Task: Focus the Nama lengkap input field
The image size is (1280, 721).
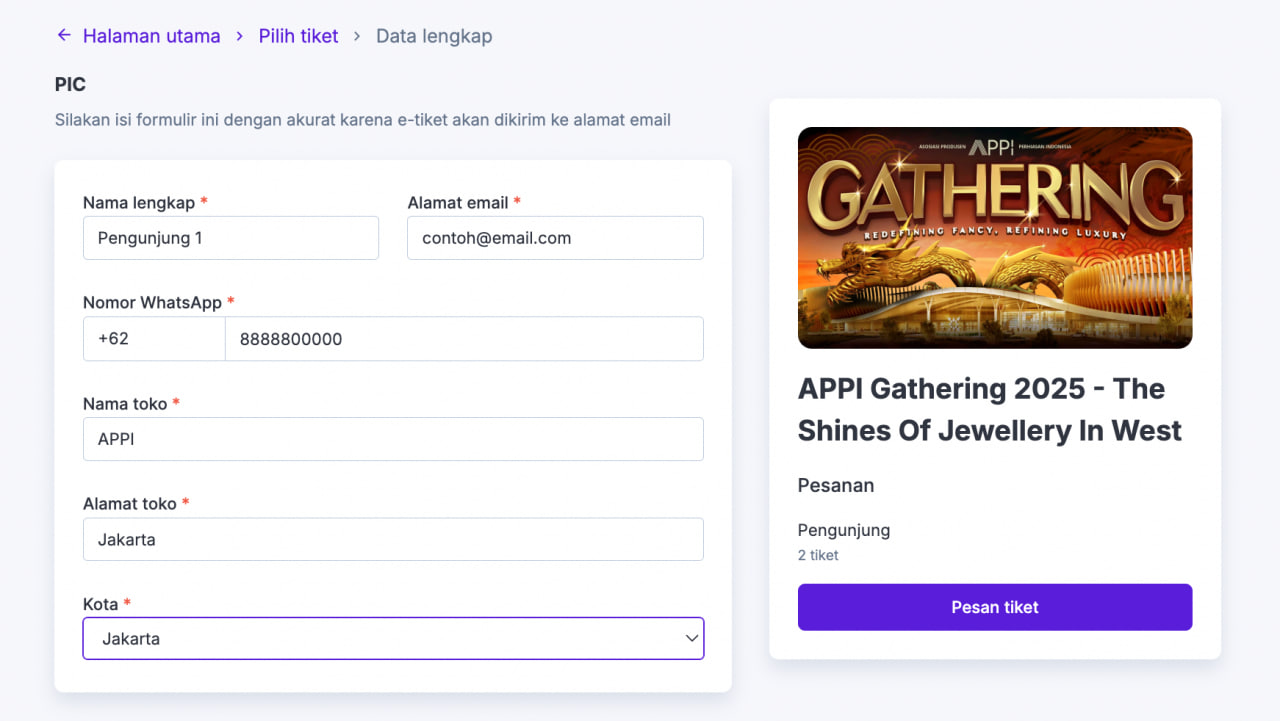Action: (x=231, y=238)
